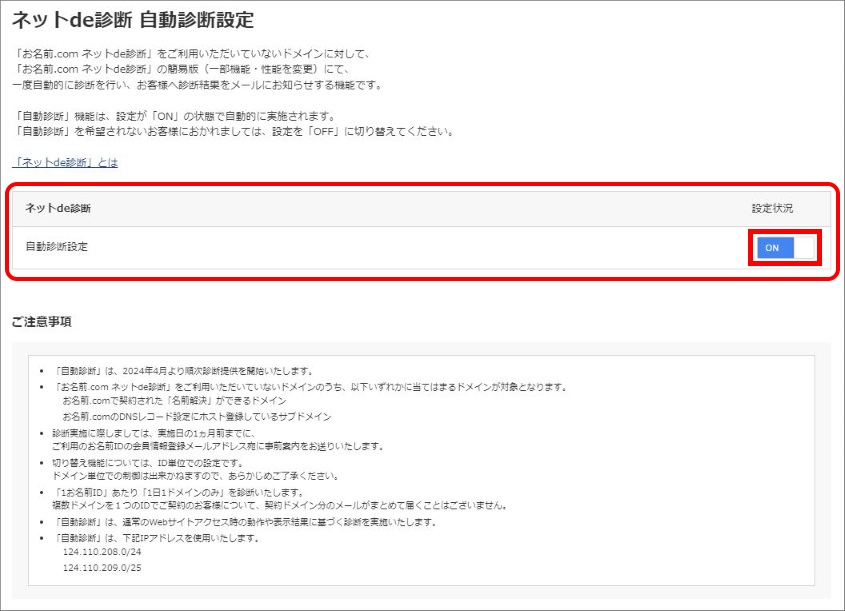Select the ネットde診断 自動診断設定 page title

pyautogui.click(x=133, y=20)
